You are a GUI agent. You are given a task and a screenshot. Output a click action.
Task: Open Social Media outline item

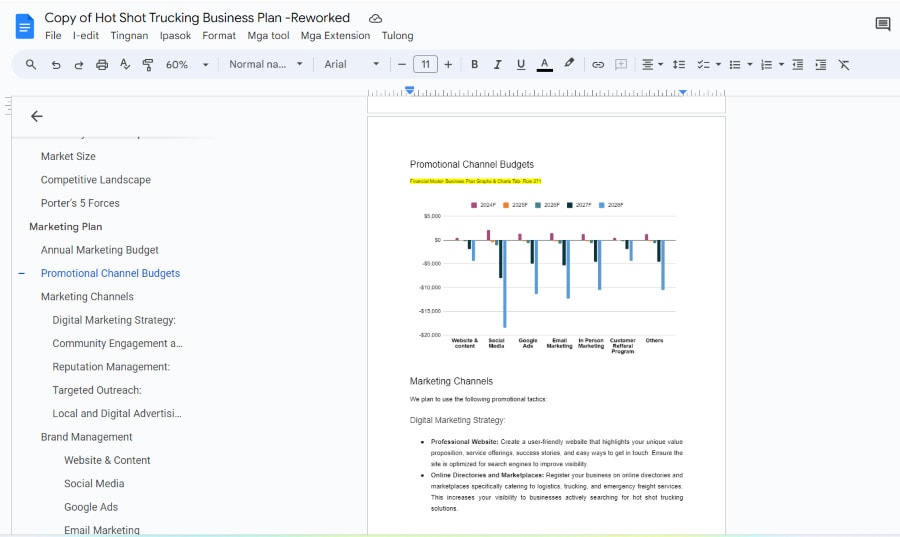pyautogui.click(x=94, y=484)
